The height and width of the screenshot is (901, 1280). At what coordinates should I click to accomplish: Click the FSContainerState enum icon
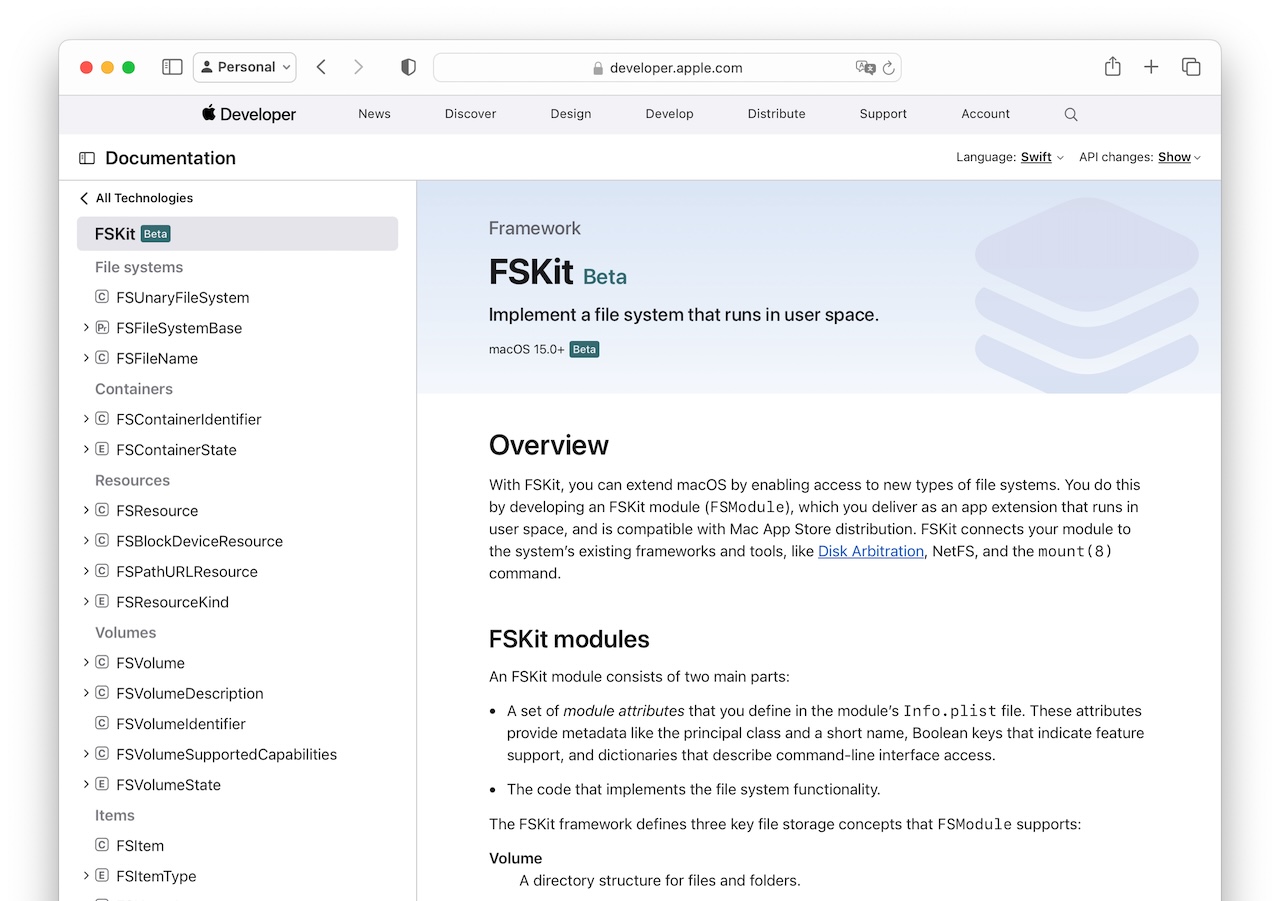(x=102, y=450)
